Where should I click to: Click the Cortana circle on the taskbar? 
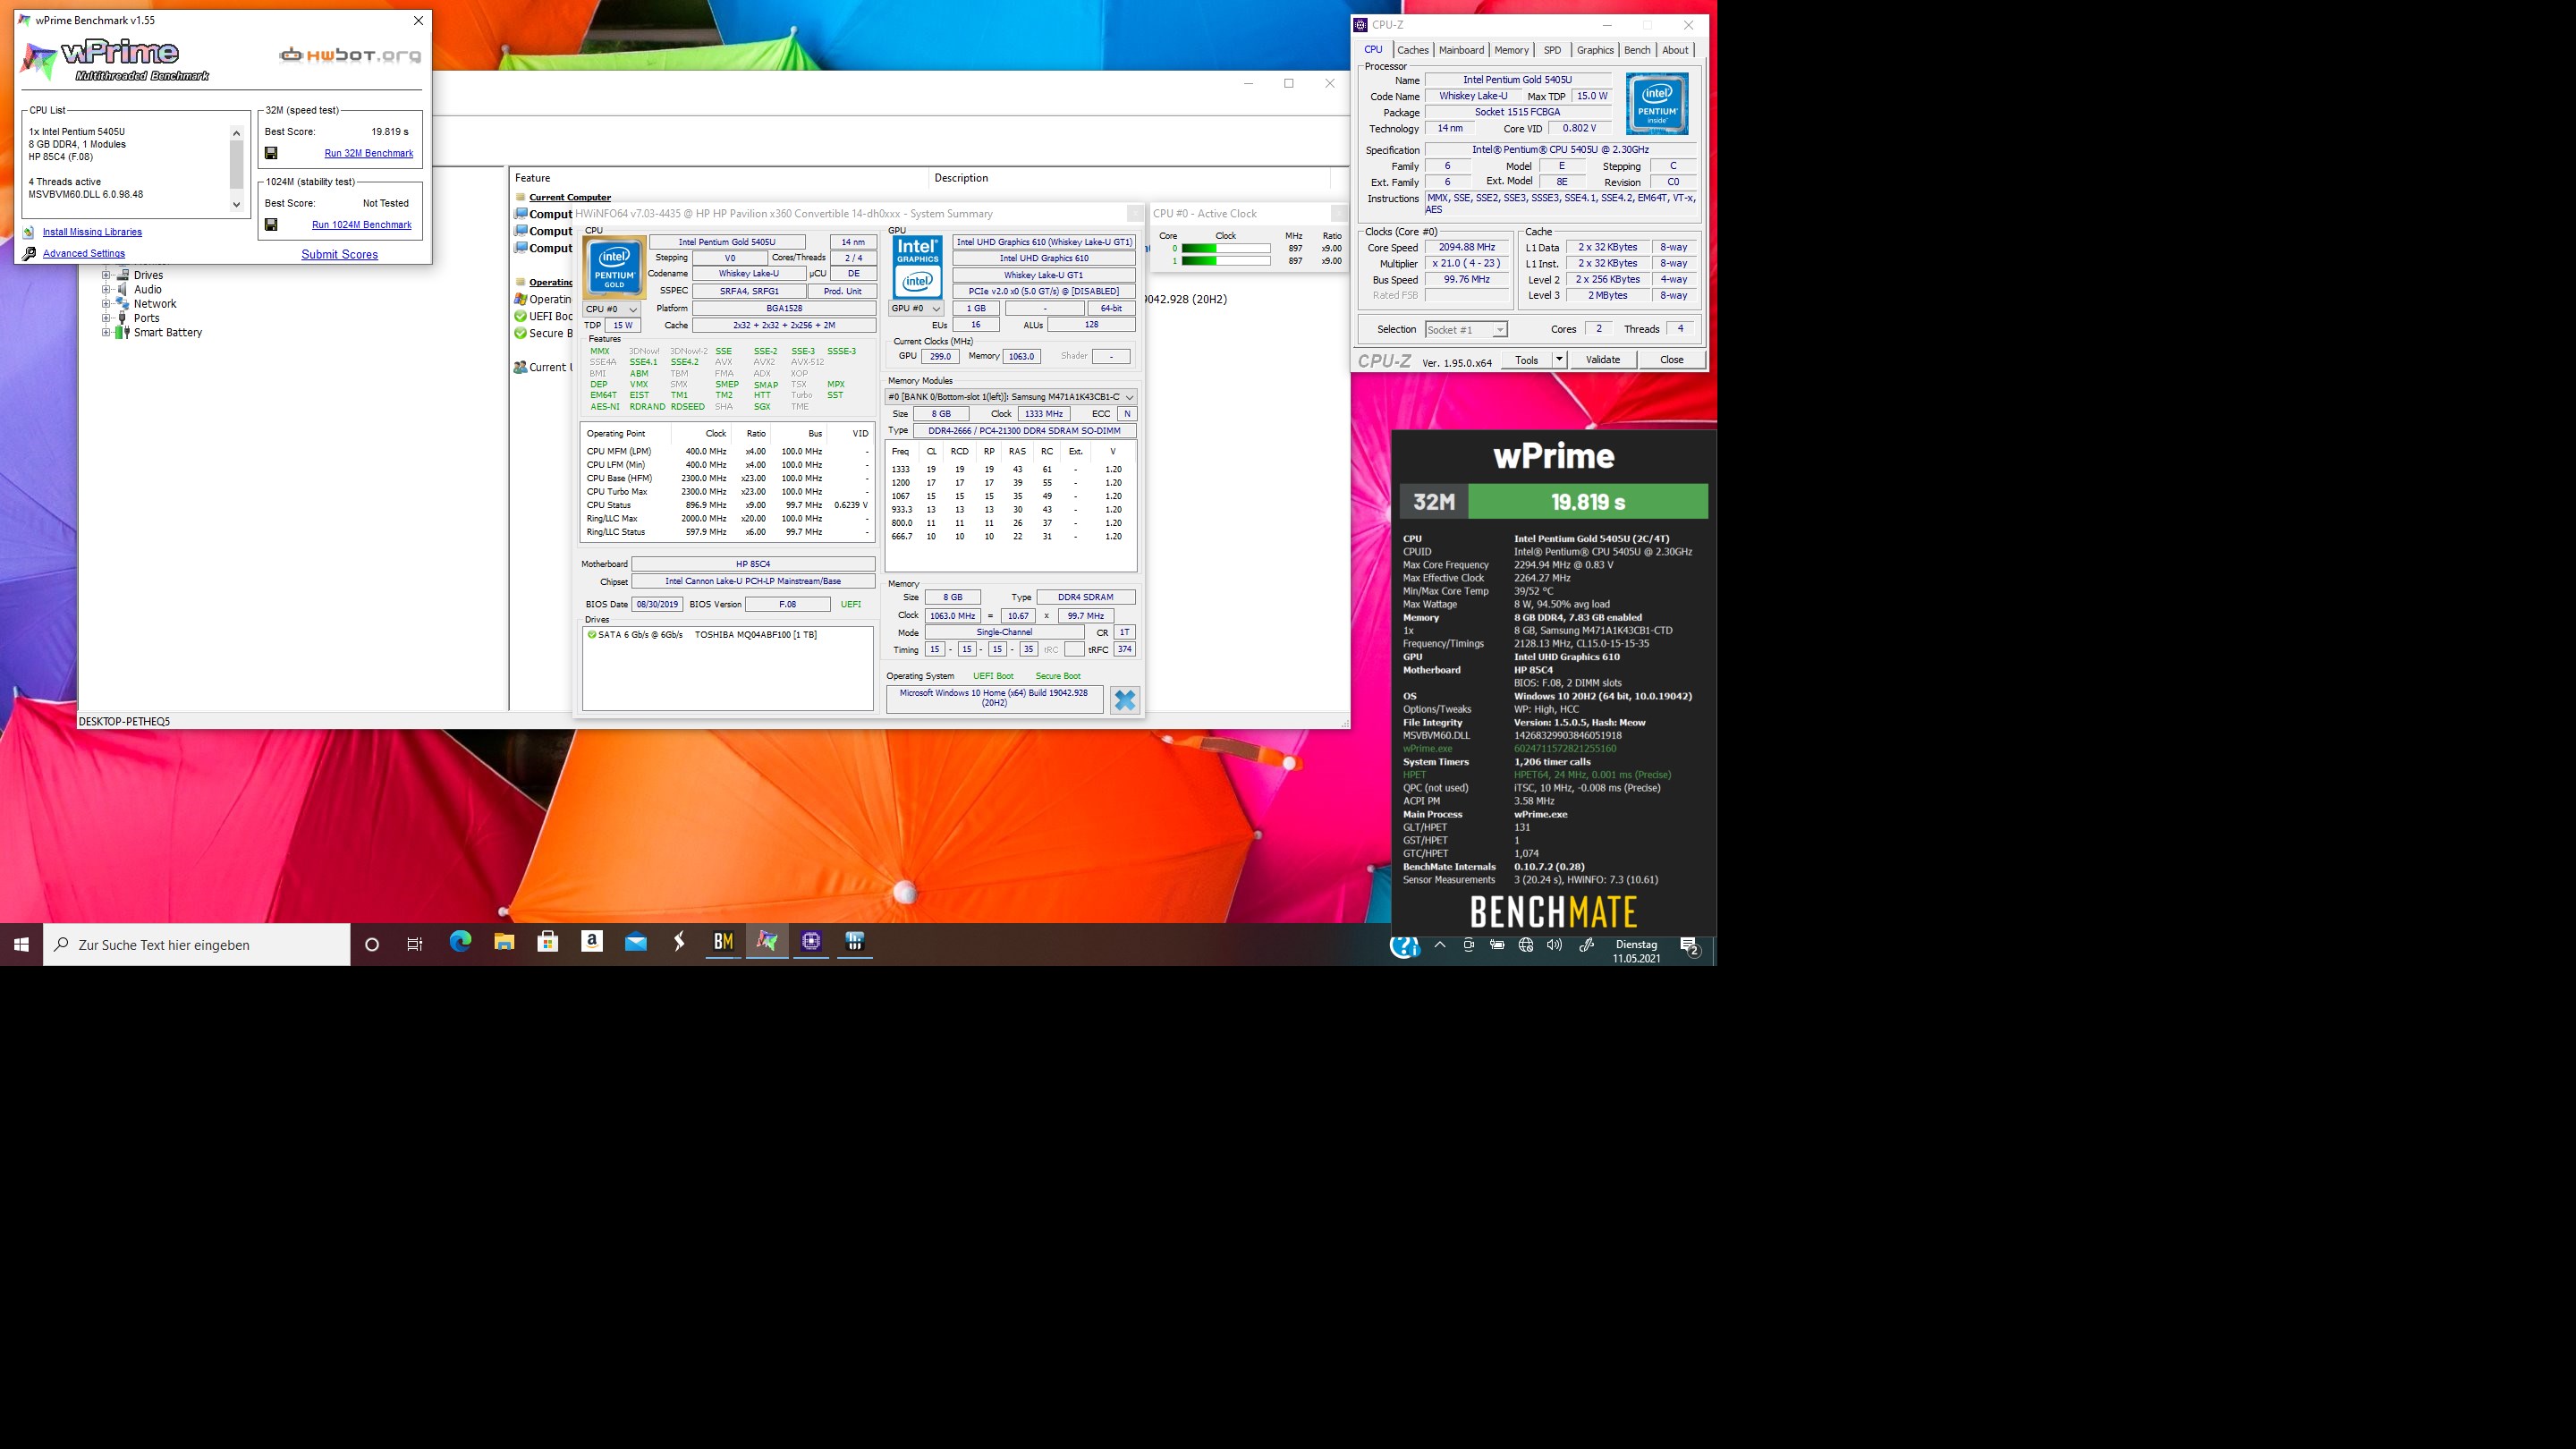(x=372, y=945)
